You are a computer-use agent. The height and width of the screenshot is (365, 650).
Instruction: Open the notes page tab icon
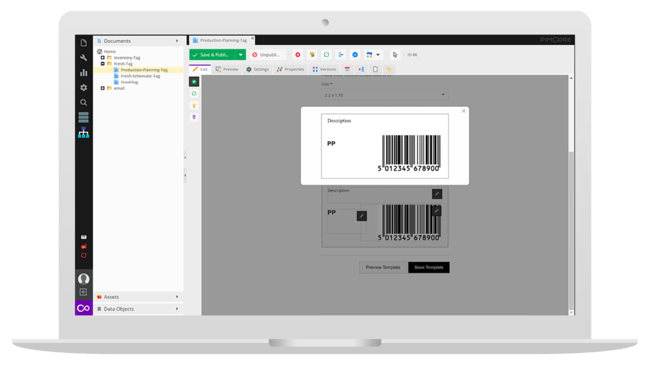pos(375,69)
